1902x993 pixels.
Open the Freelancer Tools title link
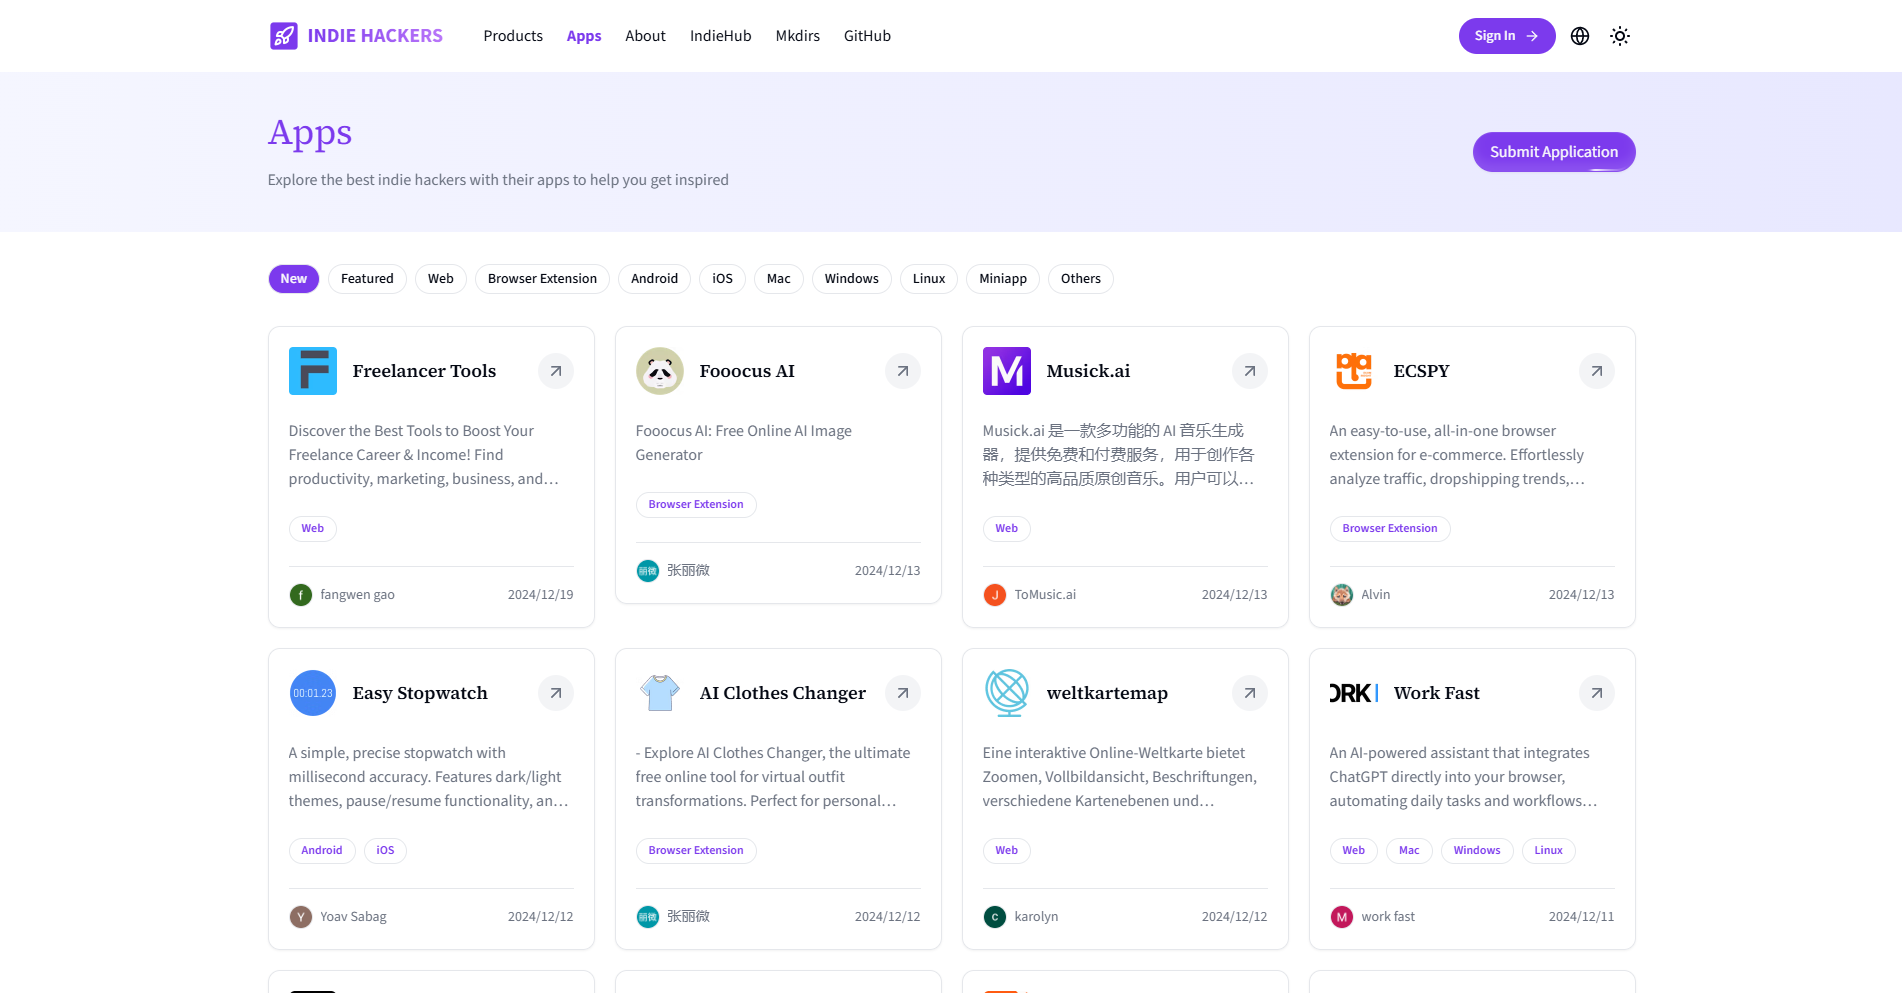424,371
